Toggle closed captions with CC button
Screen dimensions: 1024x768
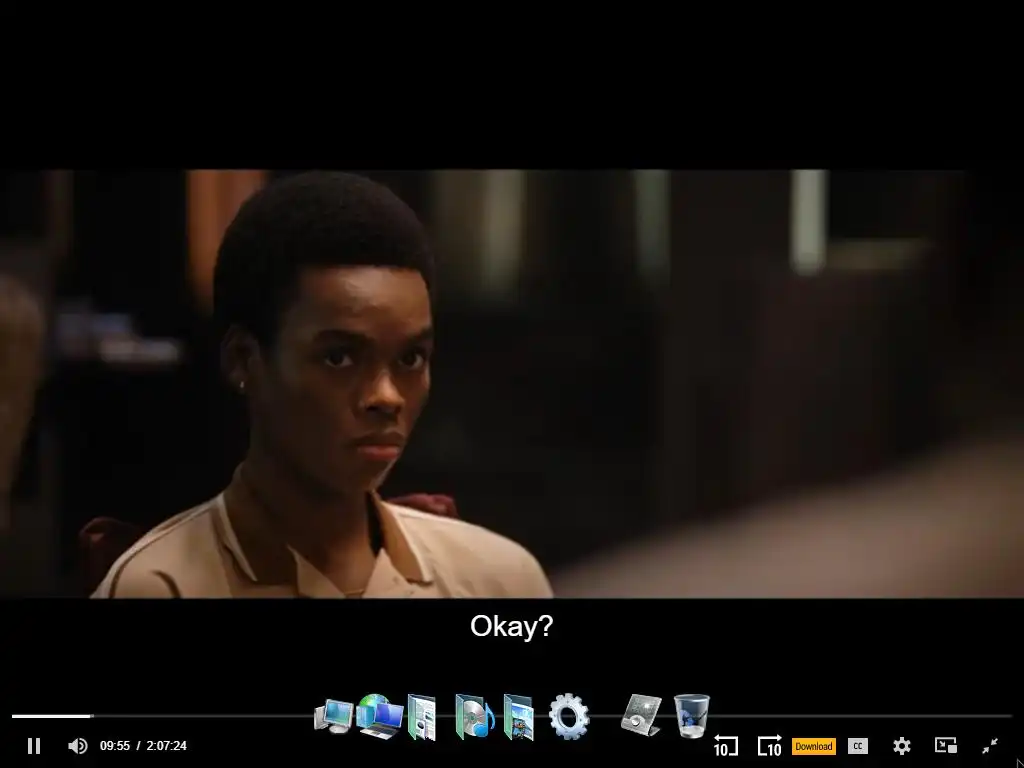pos(857,746)
